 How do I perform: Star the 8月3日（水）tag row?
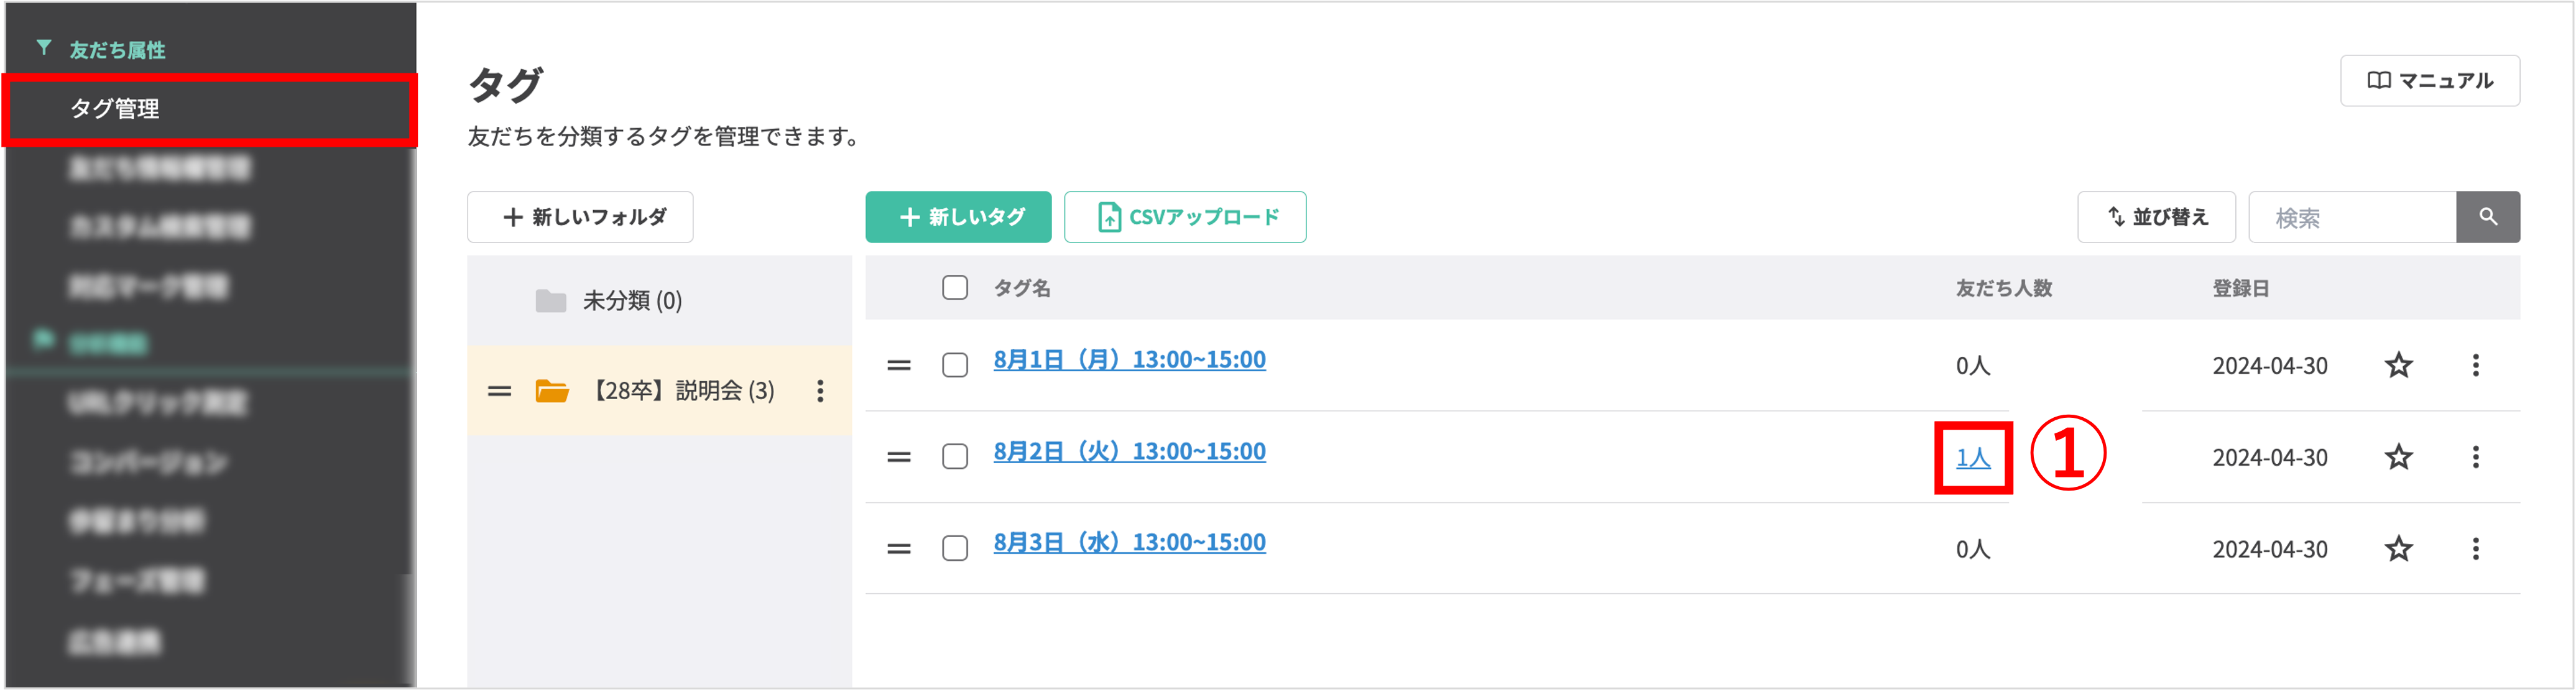click(x=2398, y=549)
